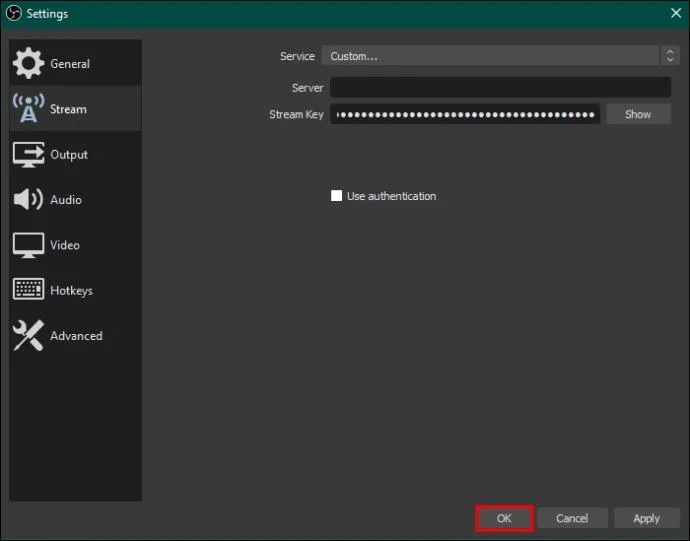Show the stream key
Viewport: 690px width, 541px height.
coord(638,114)
